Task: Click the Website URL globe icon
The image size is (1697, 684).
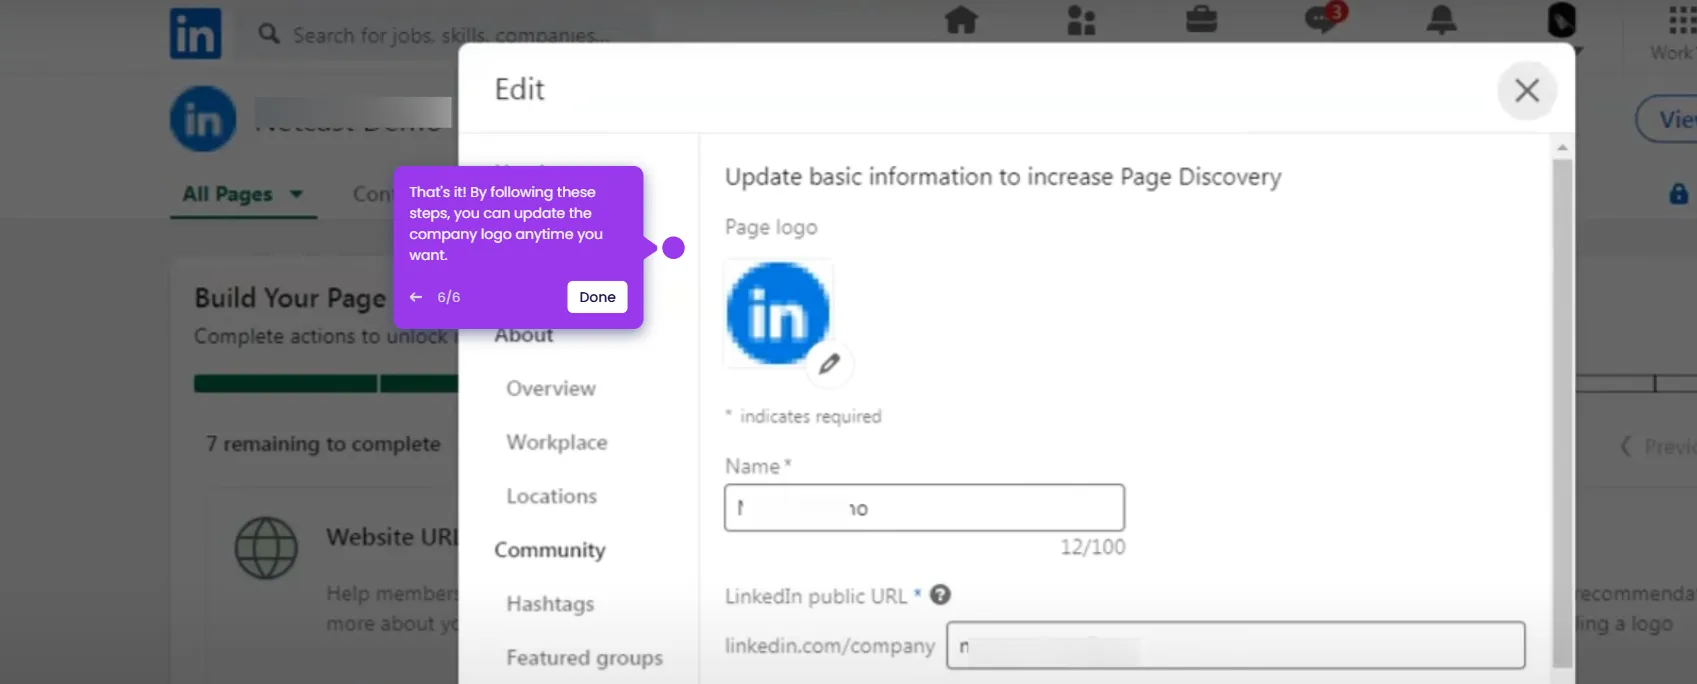Action: tap(266, 548)
